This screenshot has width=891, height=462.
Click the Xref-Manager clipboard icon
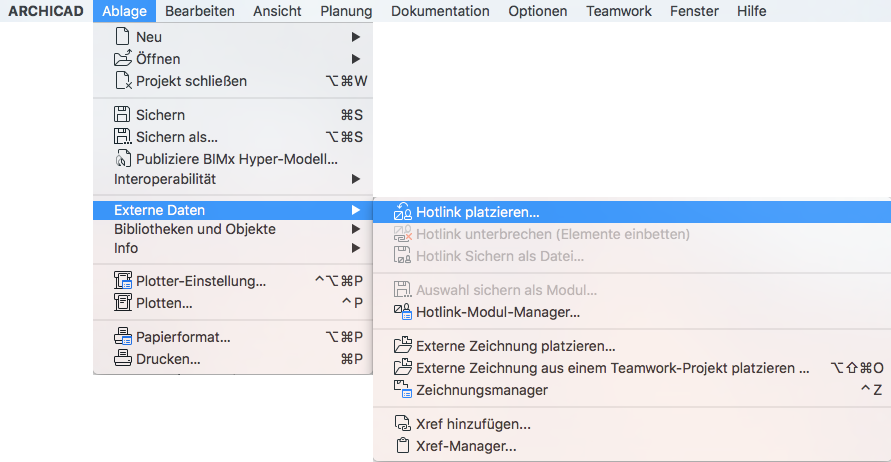click(403, 446)
